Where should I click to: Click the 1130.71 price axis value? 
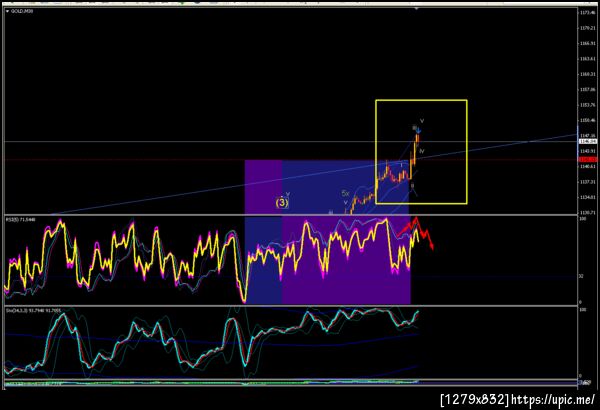(x=588, y=212)
